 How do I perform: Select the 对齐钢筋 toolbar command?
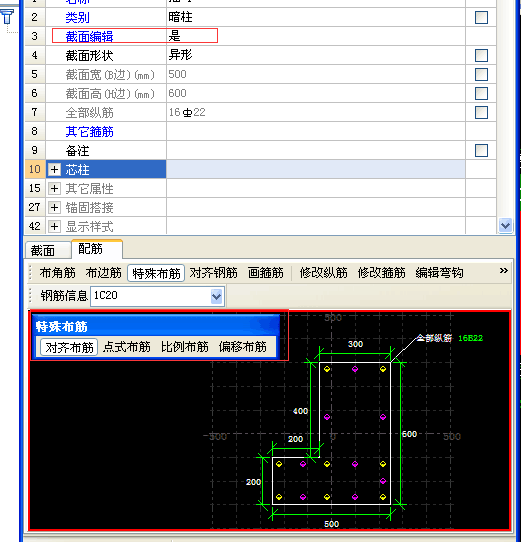(214, 273)
